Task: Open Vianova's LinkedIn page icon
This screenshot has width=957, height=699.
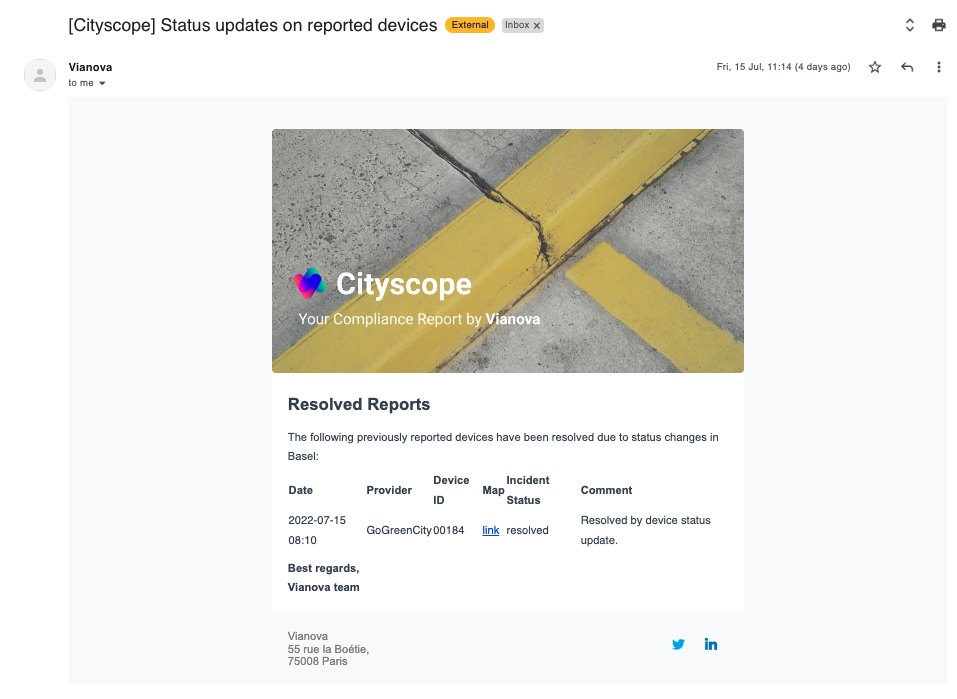Action: (x=710, y=644)
